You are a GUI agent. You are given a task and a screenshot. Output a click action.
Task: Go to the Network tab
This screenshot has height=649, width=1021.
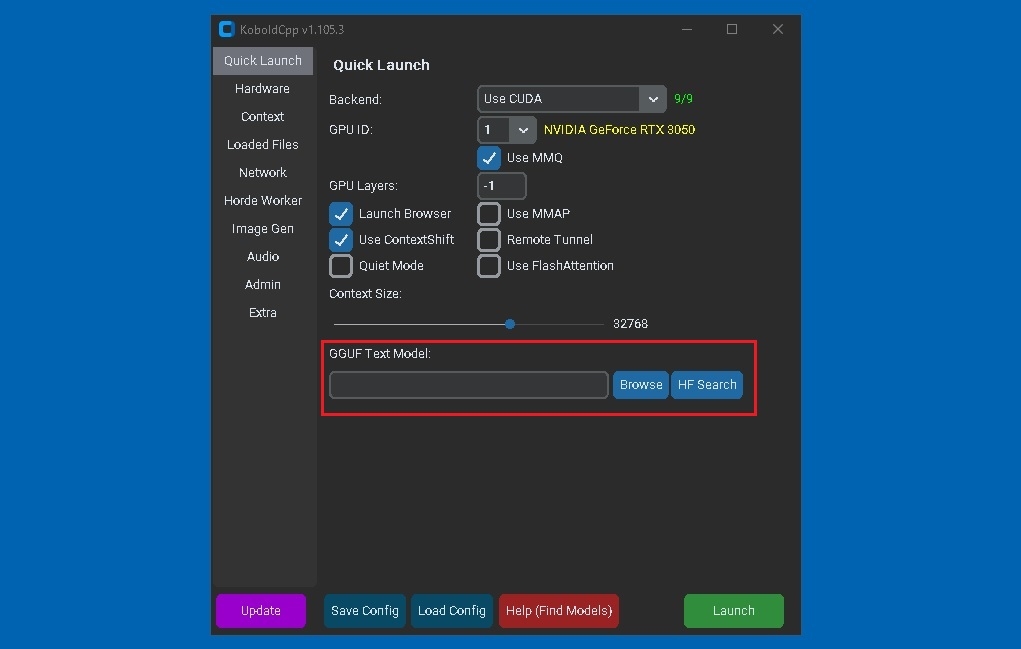pyautogui.click(x=262, y=173)
